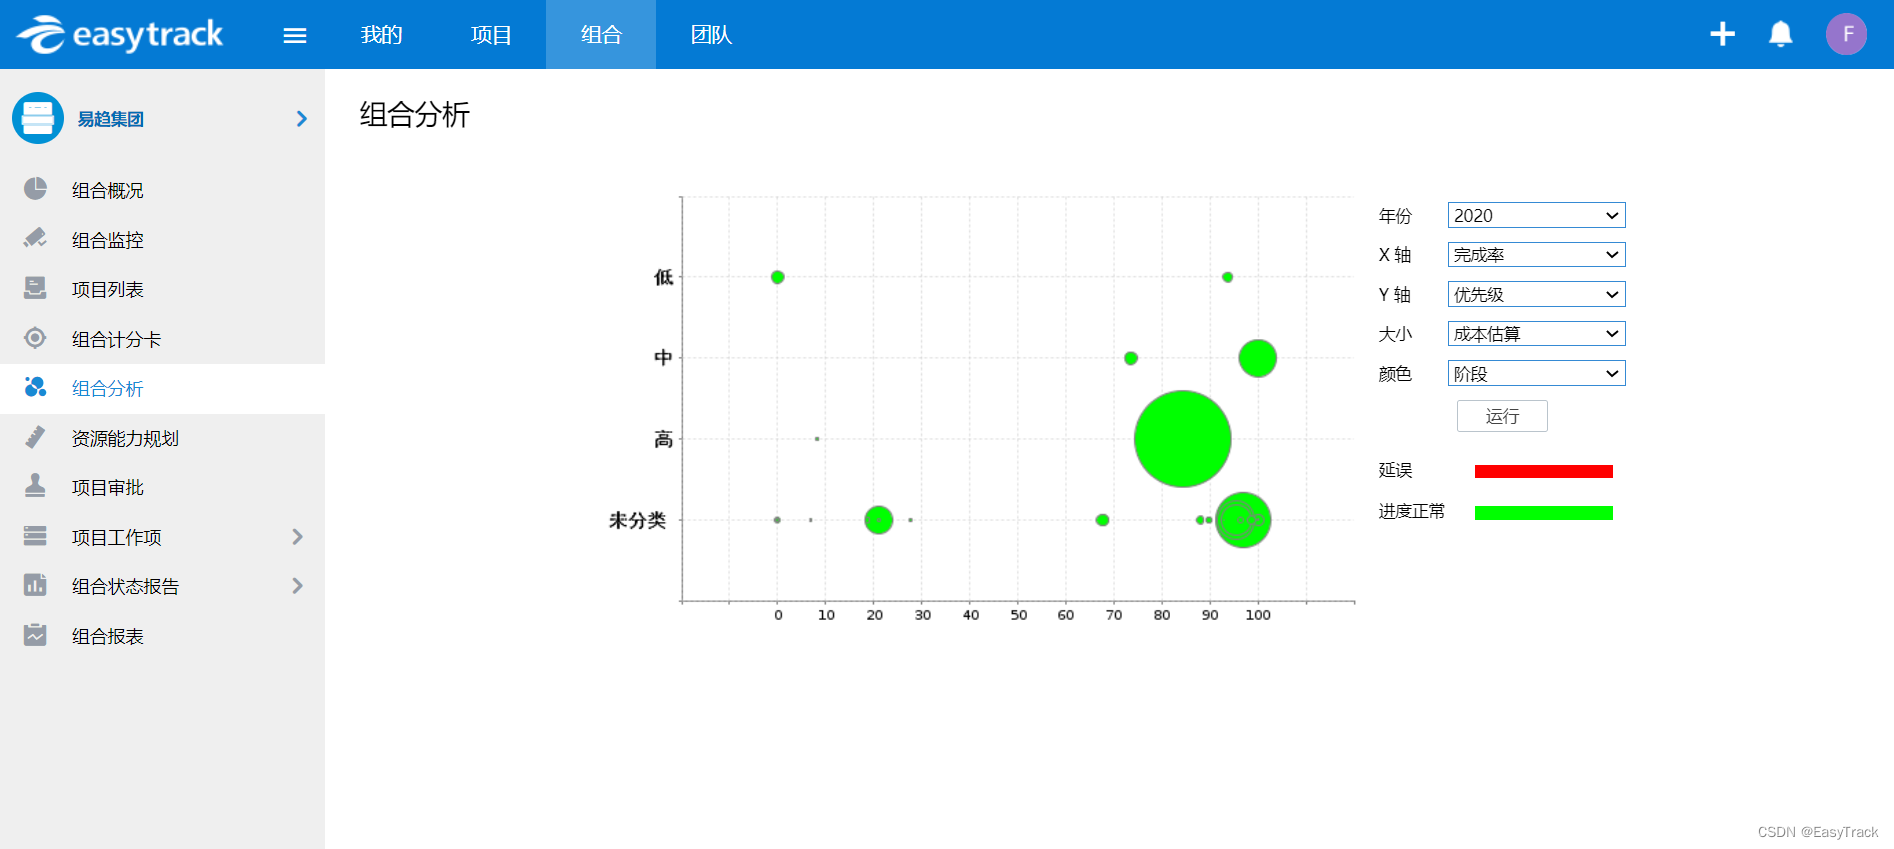Viewport: 1894px width, 849px height.
Task: Click the 易趋集团 organization name
Action: [x=110, y=119]
